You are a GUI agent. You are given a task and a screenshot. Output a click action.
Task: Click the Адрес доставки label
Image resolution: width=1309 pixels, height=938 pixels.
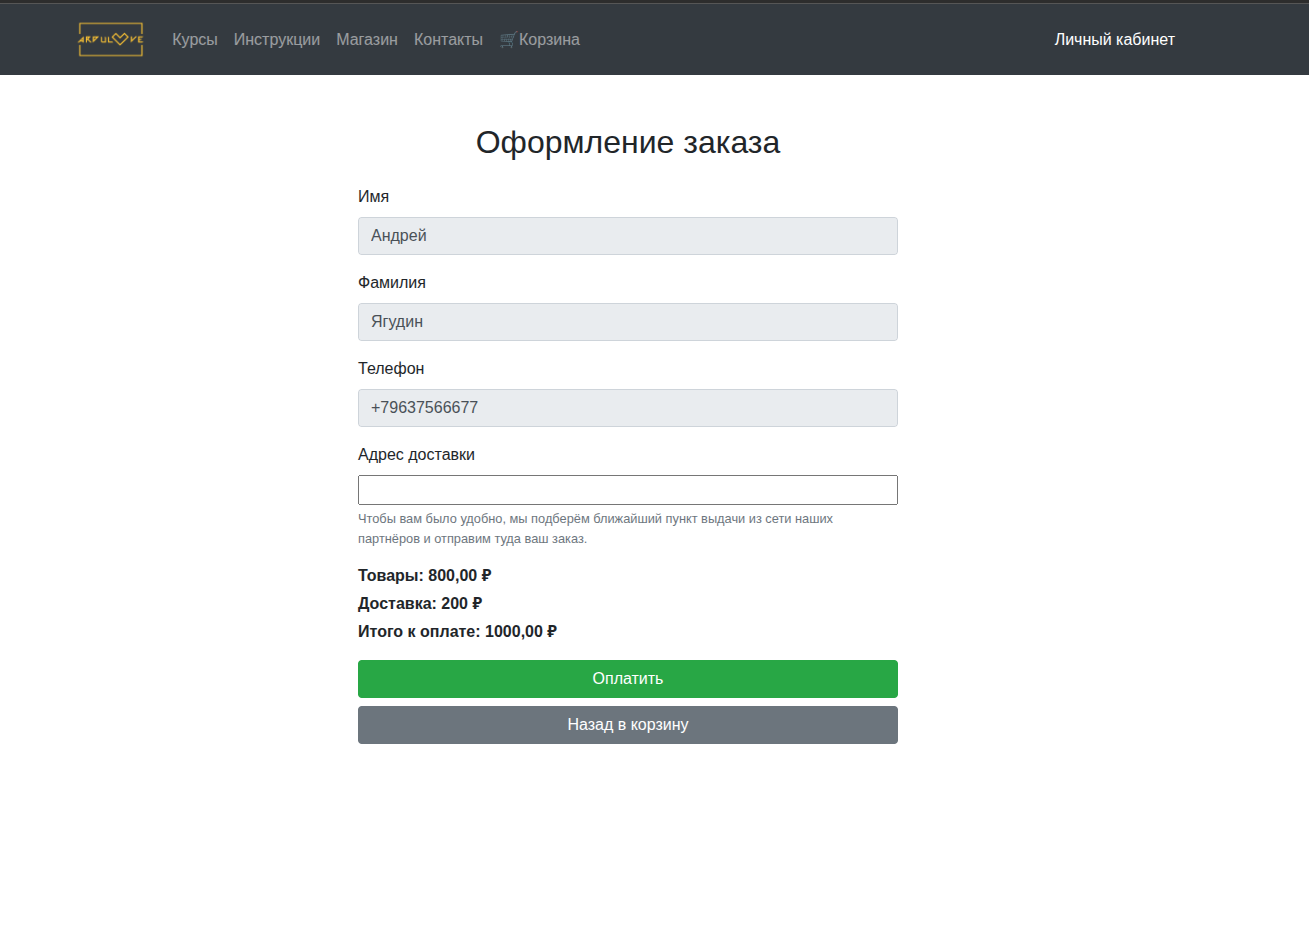click(416, 455)
